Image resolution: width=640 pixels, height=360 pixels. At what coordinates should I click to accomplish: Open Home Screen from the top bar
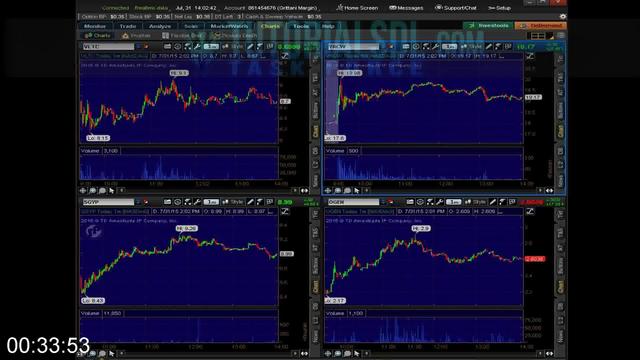358,8
